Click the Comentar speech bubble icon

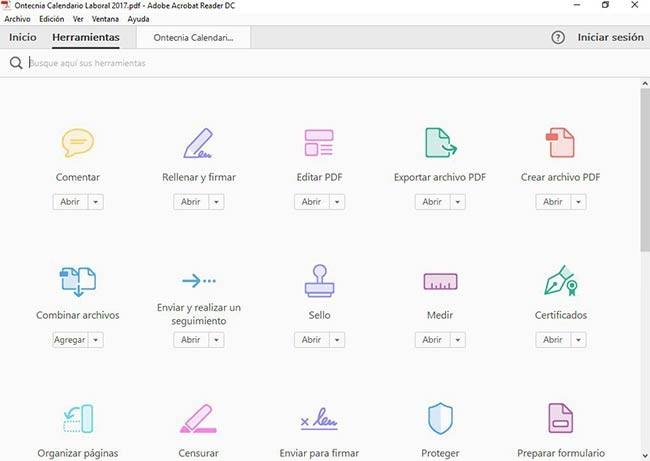[x=78, y=143]
